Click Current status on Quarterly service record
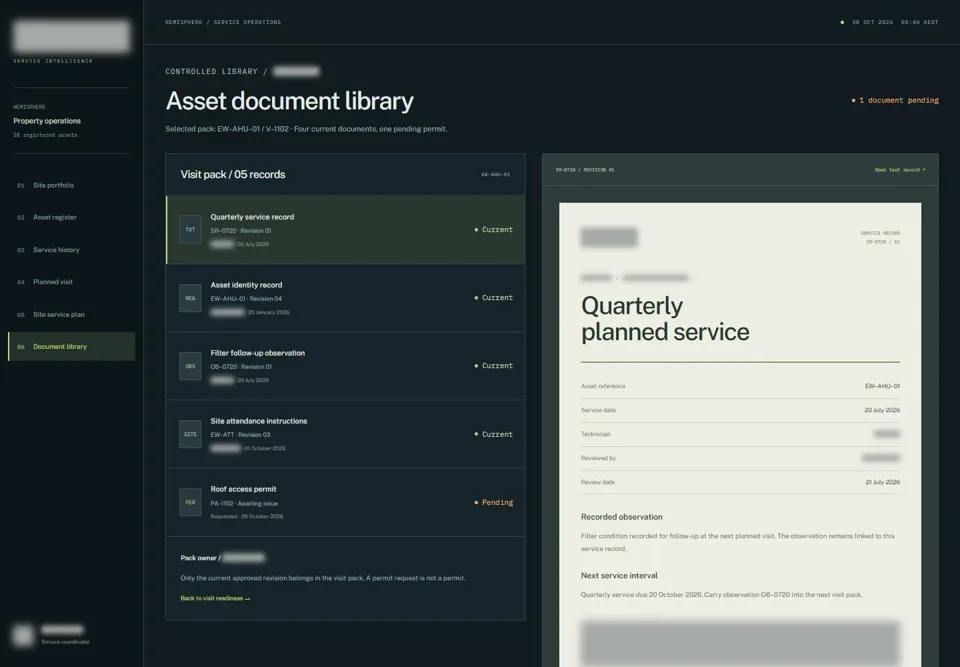Viewport: 960px width, 667px height. click(x=493, y=230)
